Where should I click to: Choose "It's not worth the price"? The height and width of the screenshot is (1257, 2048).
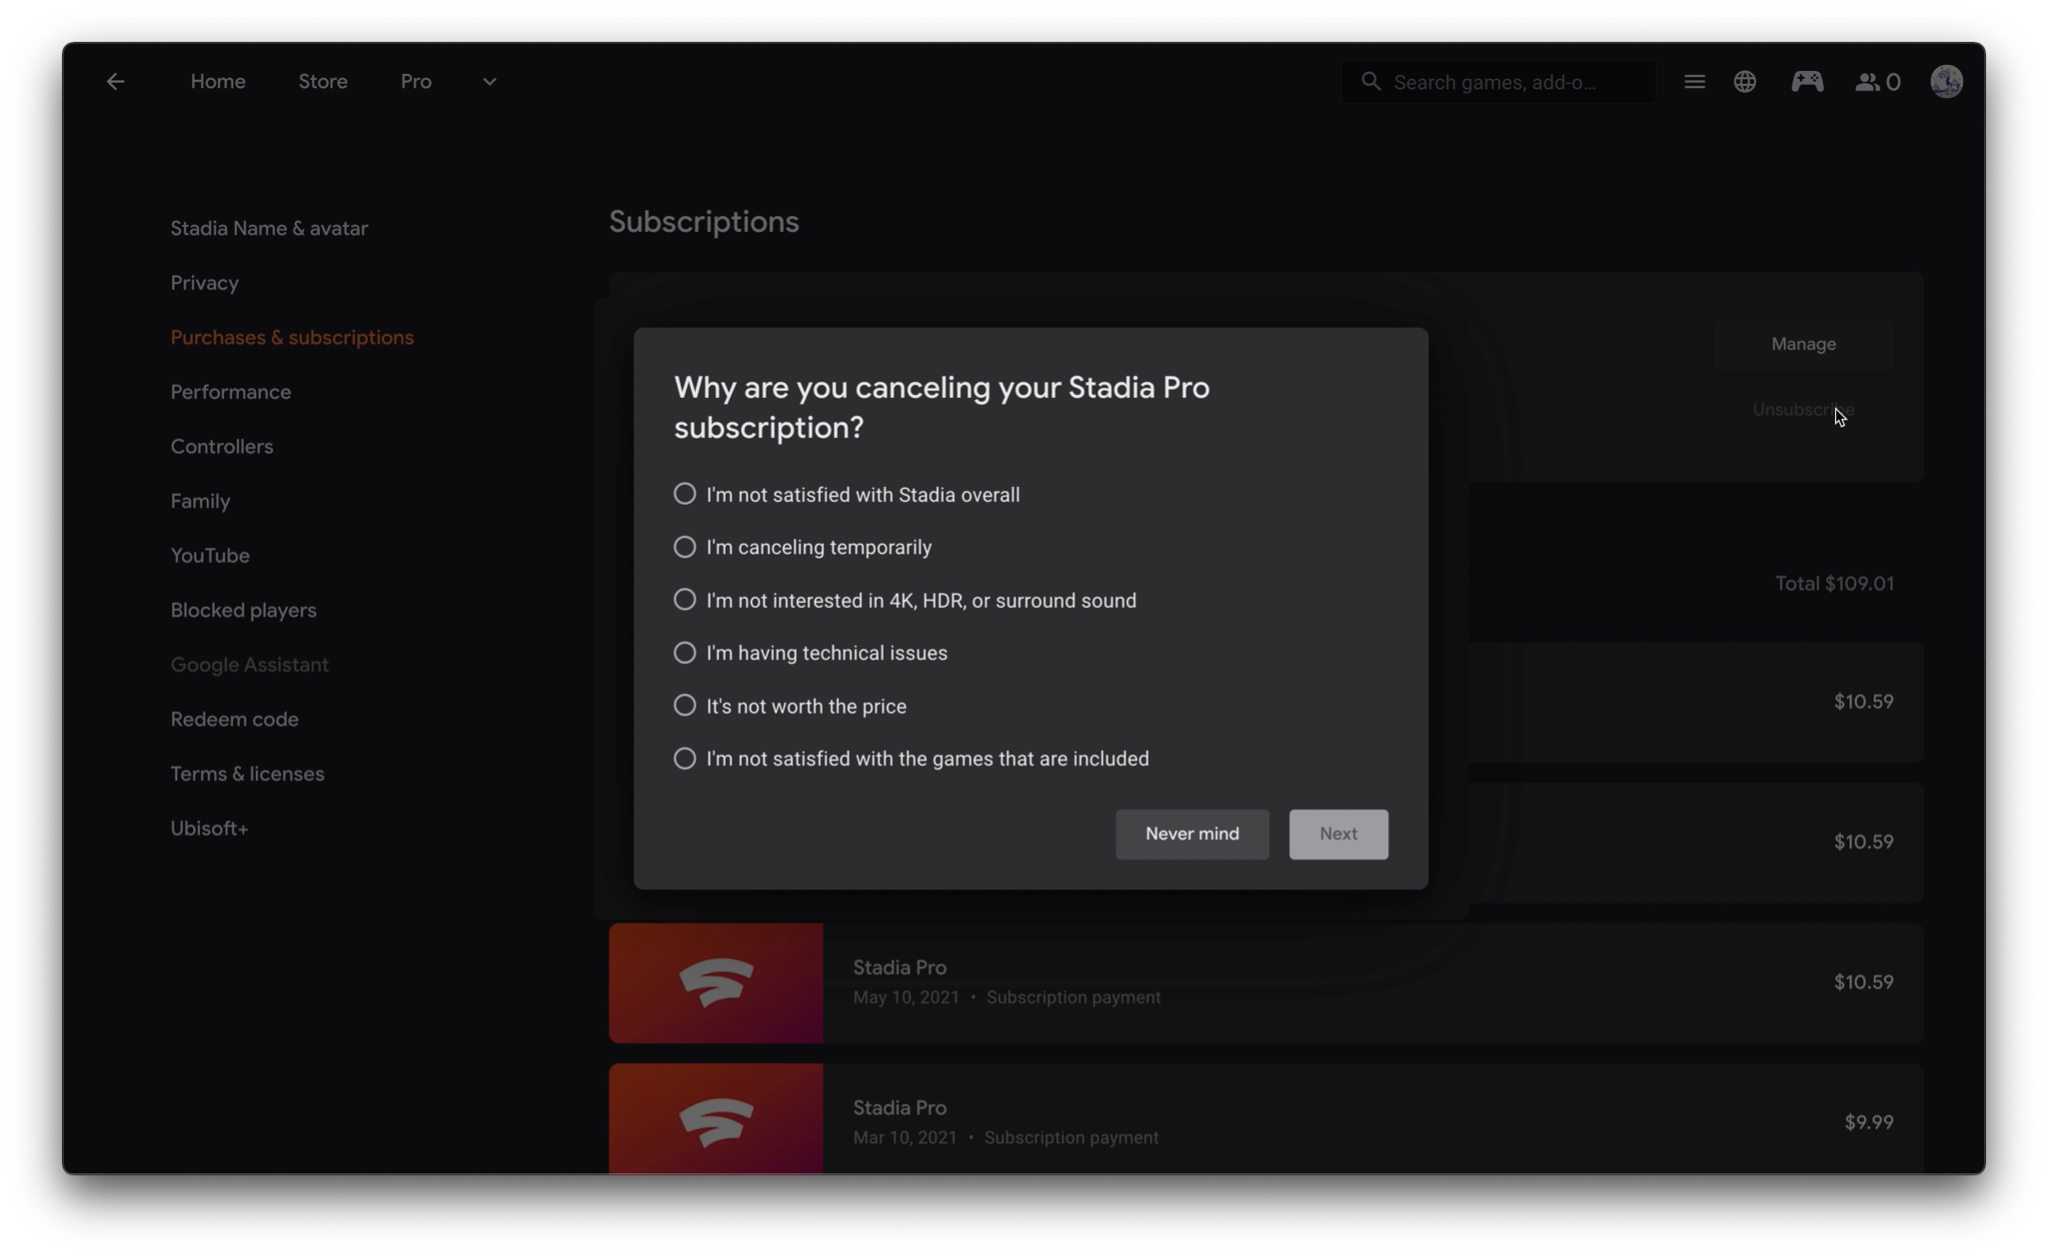point(790,706)
